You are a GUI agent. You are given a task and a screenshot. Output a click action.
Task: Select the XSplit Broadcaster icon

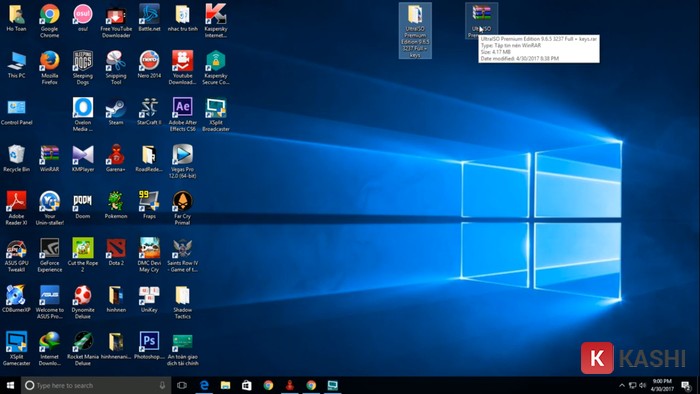point(216,114)
